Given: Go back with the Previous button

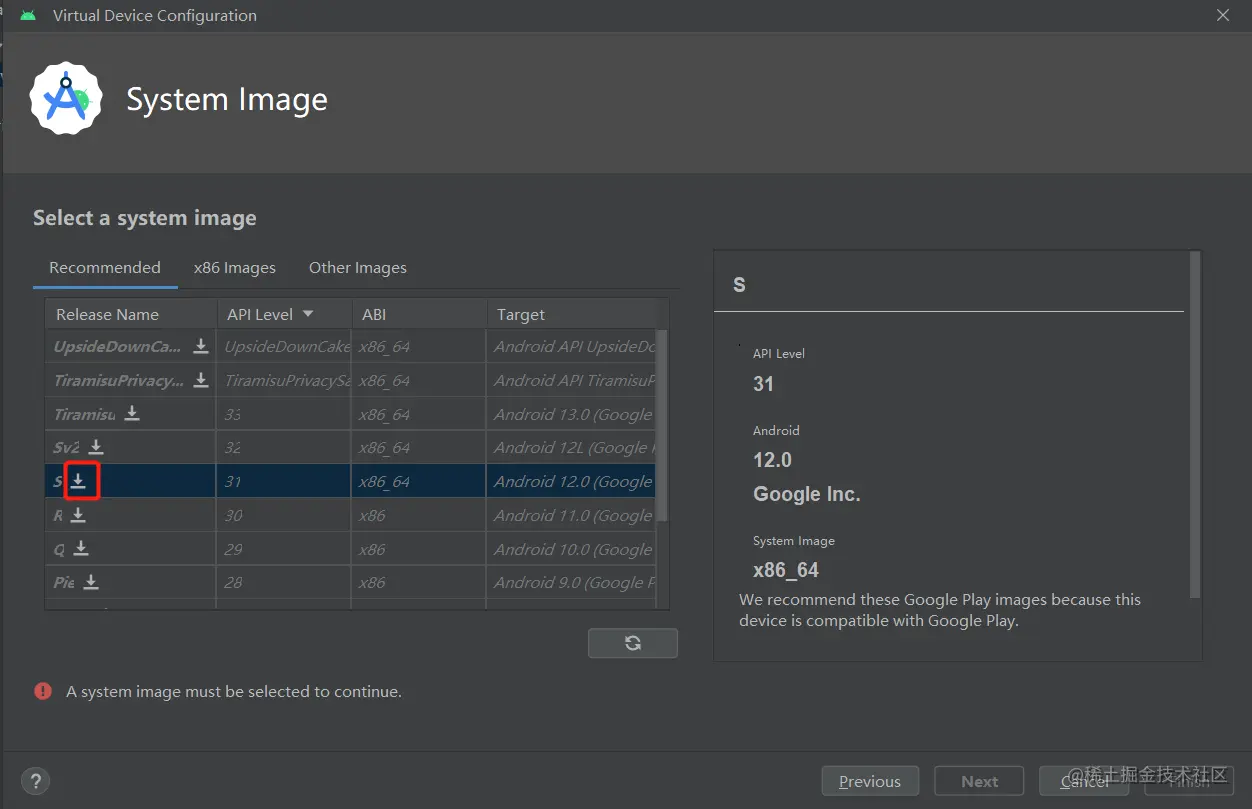Looking at the screenshot, I should [869, 781].
